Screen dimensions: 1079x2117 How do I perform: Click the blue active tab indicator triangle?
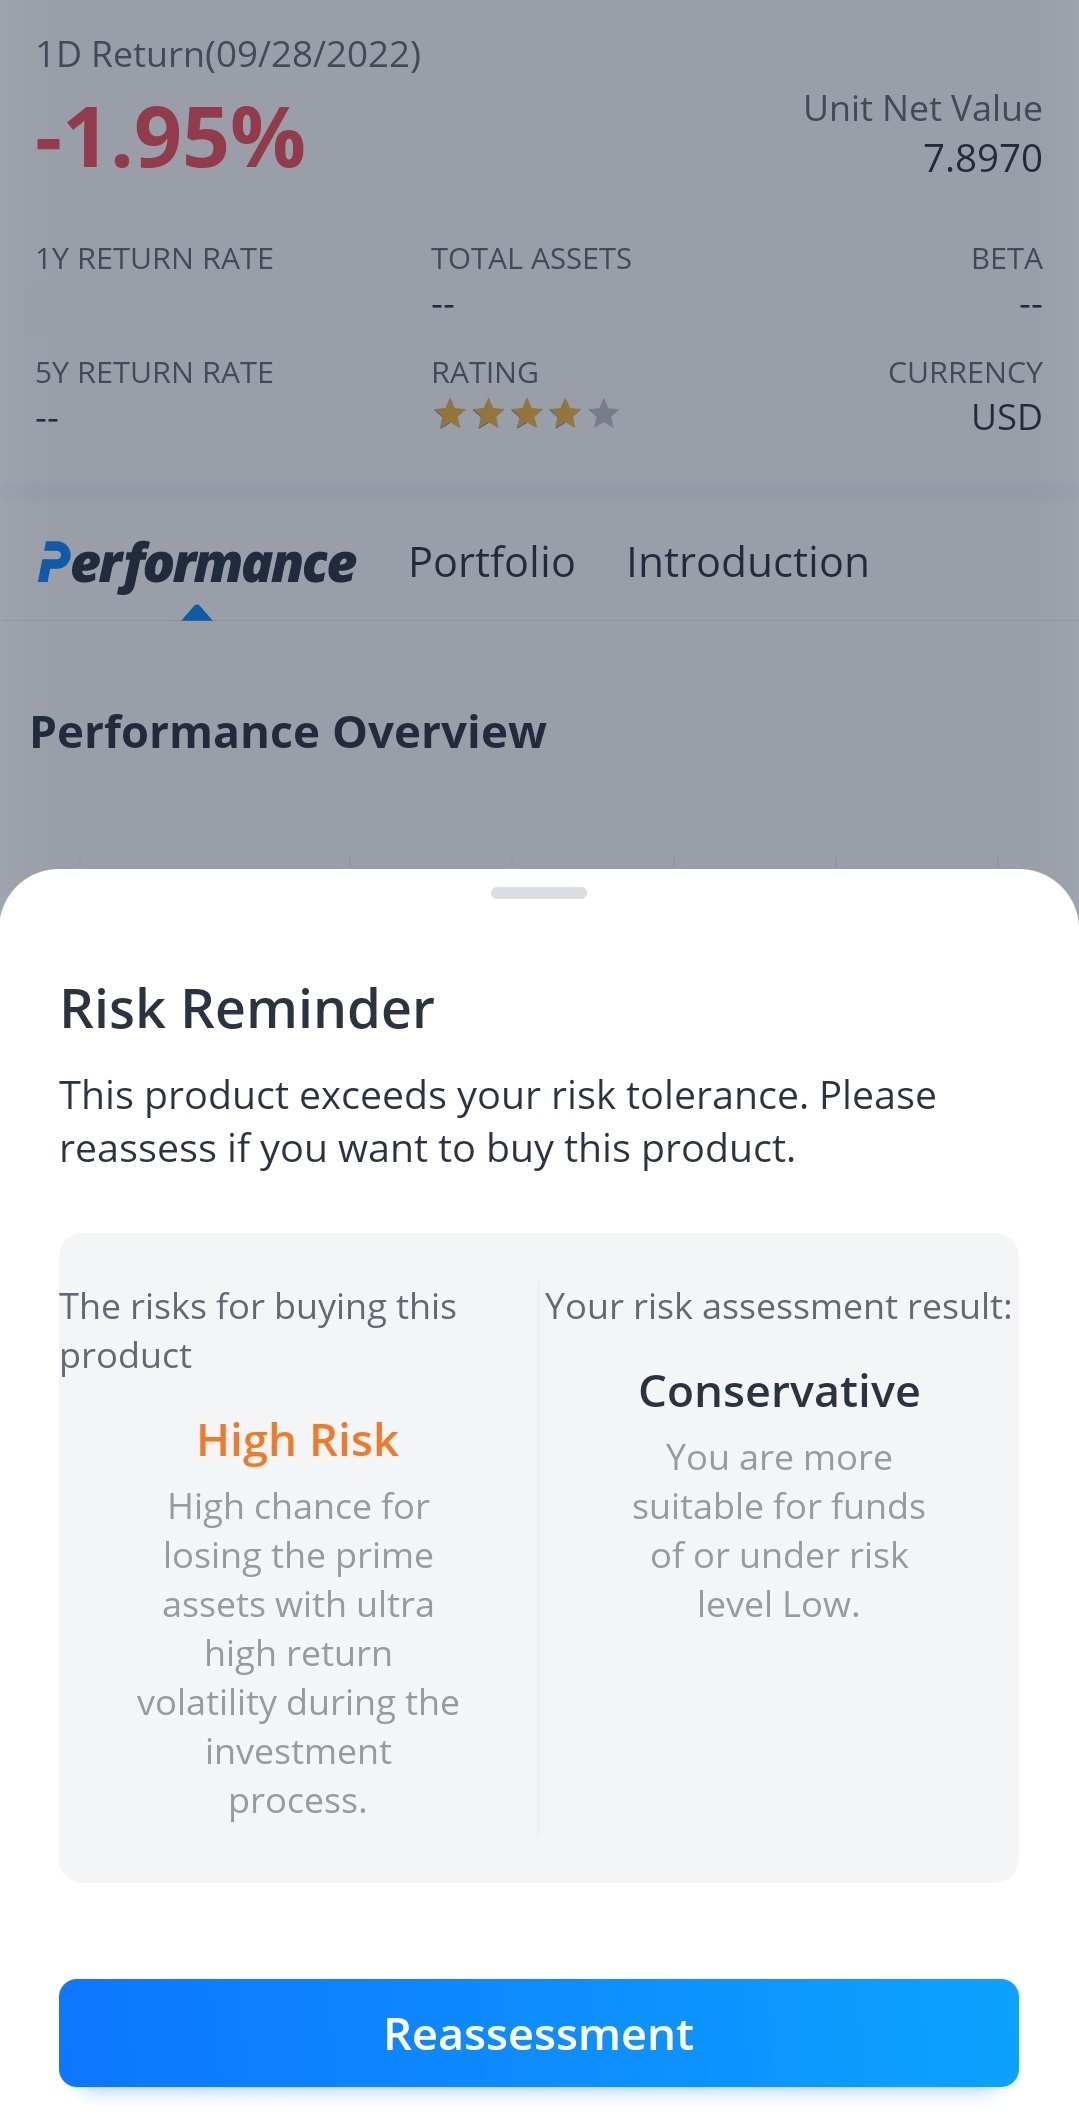click(197, 612)
